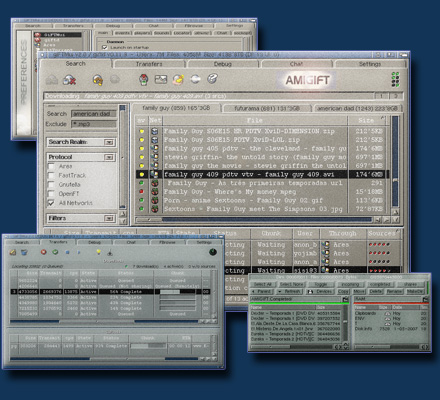The width and height of the screenshot is (440, 400).
Task: Click the search globe icon with binoculars
Action: (98, 80)
